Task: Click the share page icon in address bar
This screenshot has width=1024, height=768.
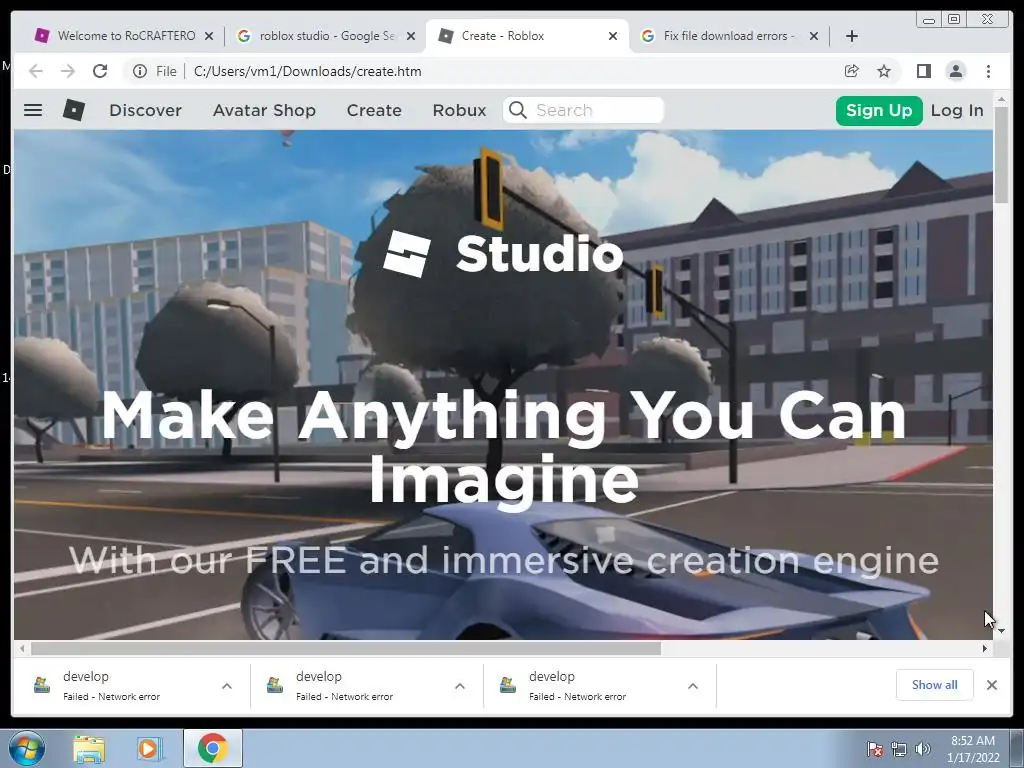Action: tap(852, 71)
